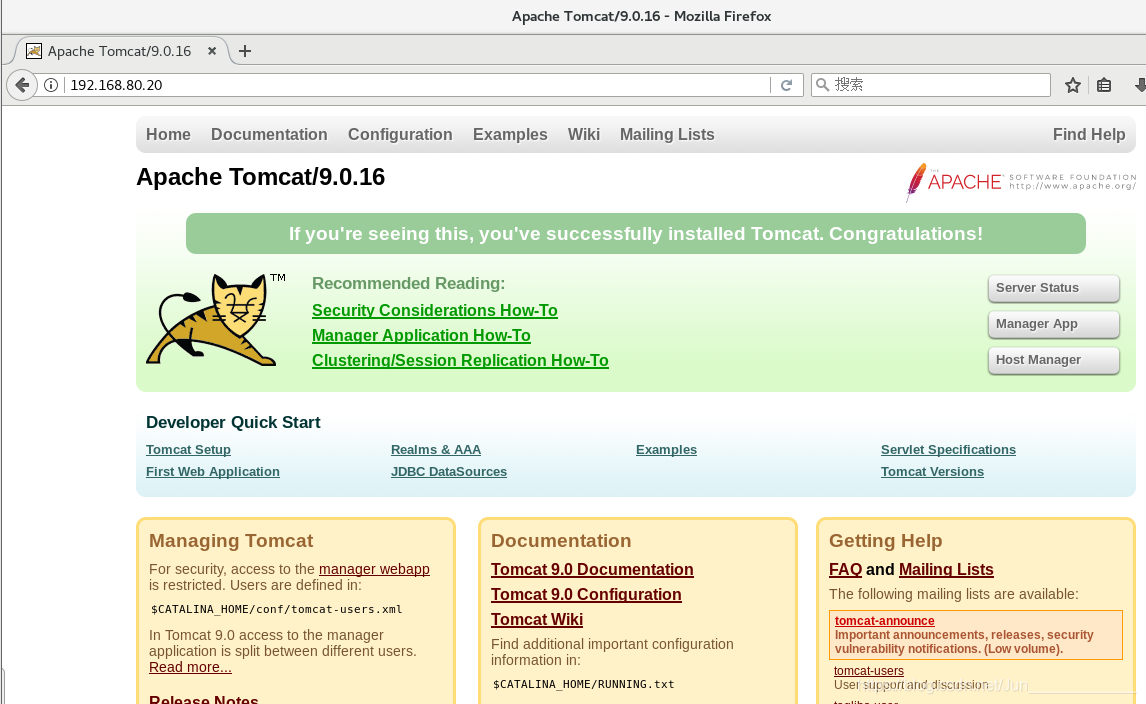Viewport: 1146px width, 704px height.
Task: Click the Apache Tomcat/9.0.16 page heading
Action: pos(260,177)
